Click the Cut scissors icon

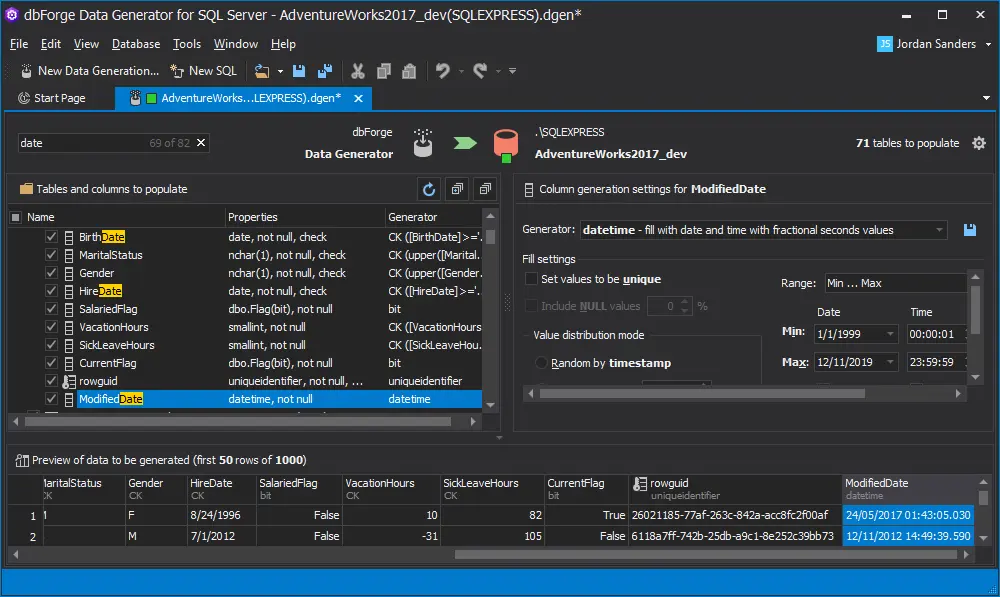357,71
